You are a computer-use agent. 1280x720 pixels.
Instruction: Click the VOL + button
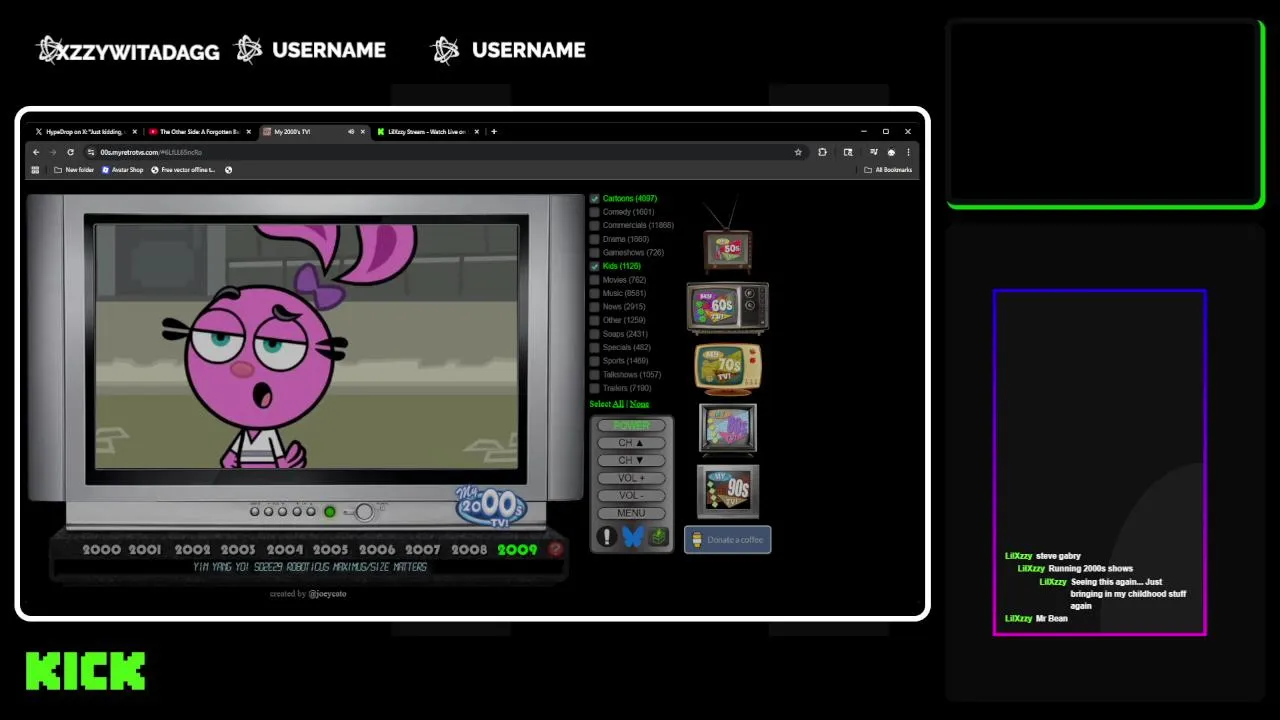tap(631, 478)
